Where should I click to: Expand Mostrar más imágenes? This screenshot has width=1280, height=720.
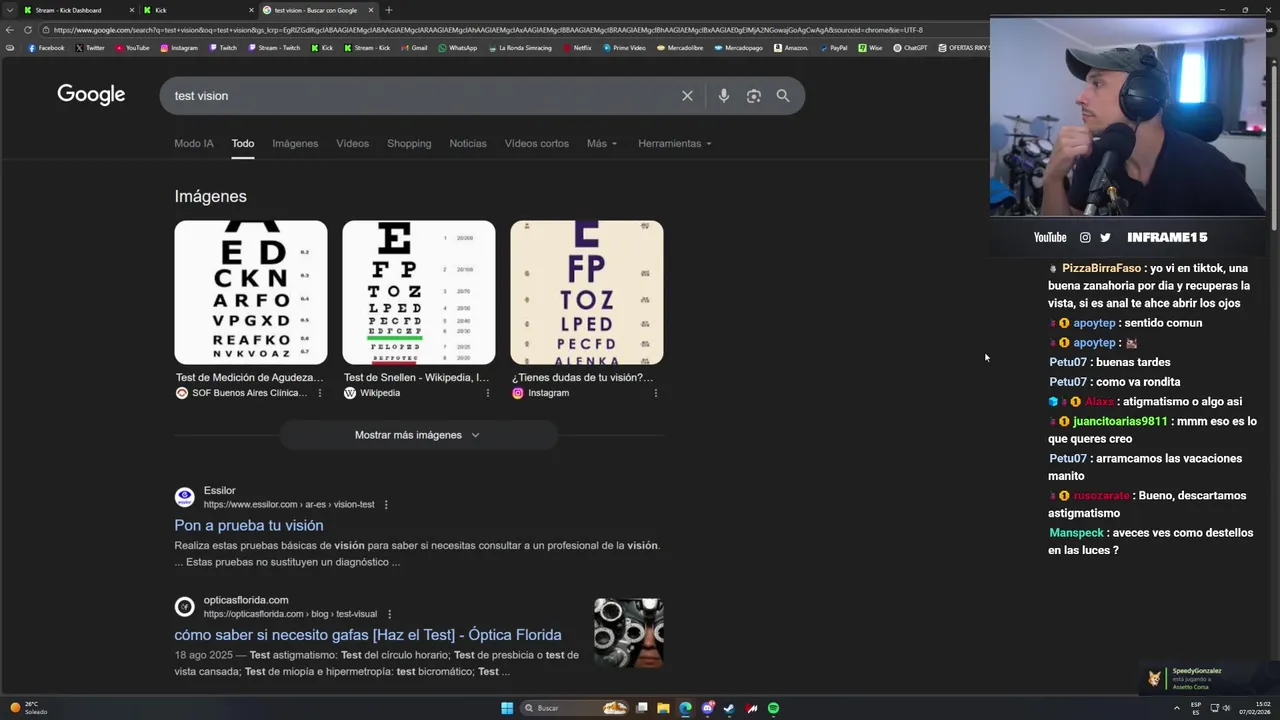point(418,435)
